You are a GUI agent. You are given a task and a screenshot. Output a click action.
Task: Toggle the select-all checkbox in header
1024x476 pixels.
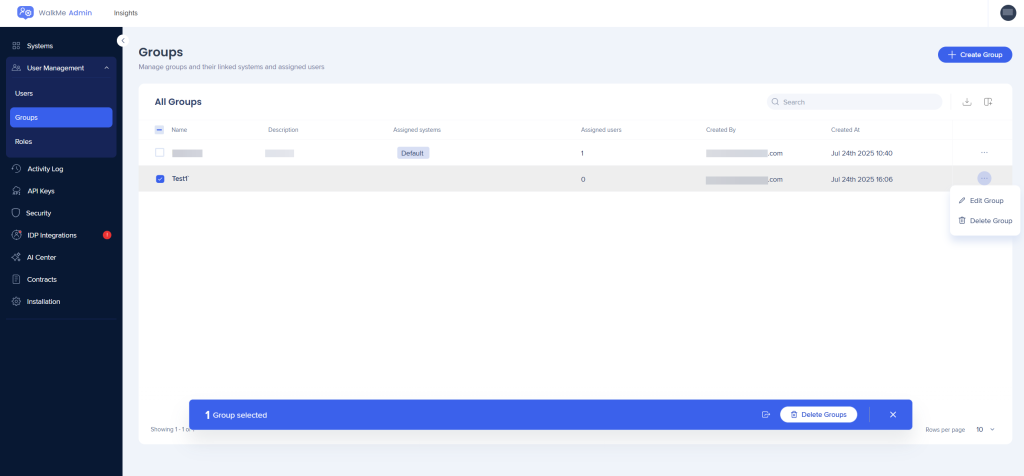coord(160,129)
